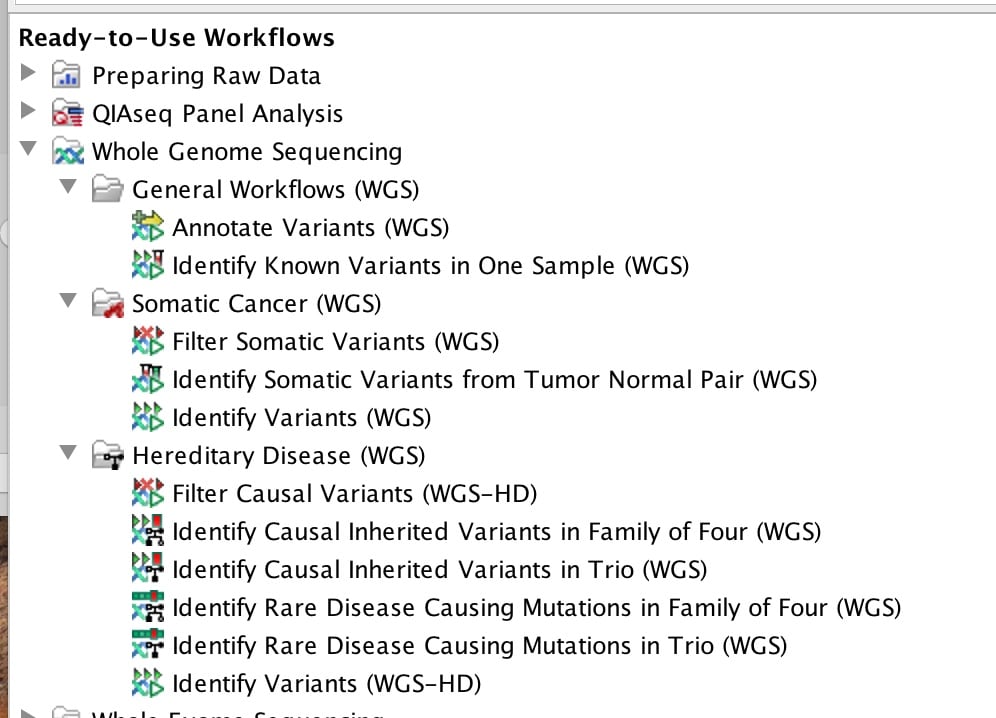Click the Filter Causal Variants (WGS-HD) icon
Image resolution: width=996 pixels, height=718 pixels.
coord(148,493)
